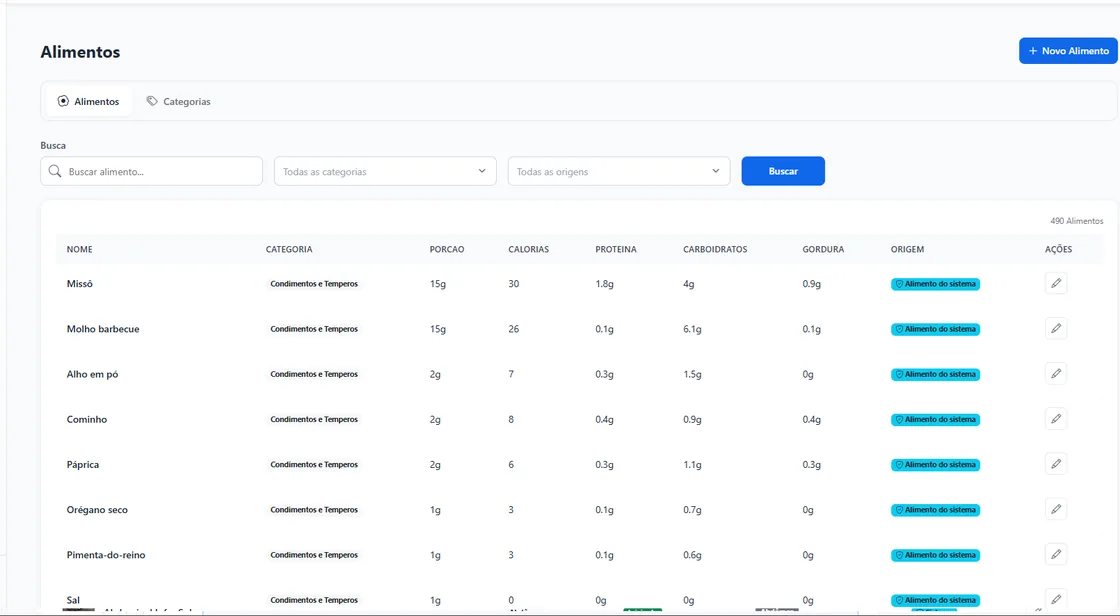Click the GORDURA column header
The image size is (1120, 616).
tap(823, 249)
